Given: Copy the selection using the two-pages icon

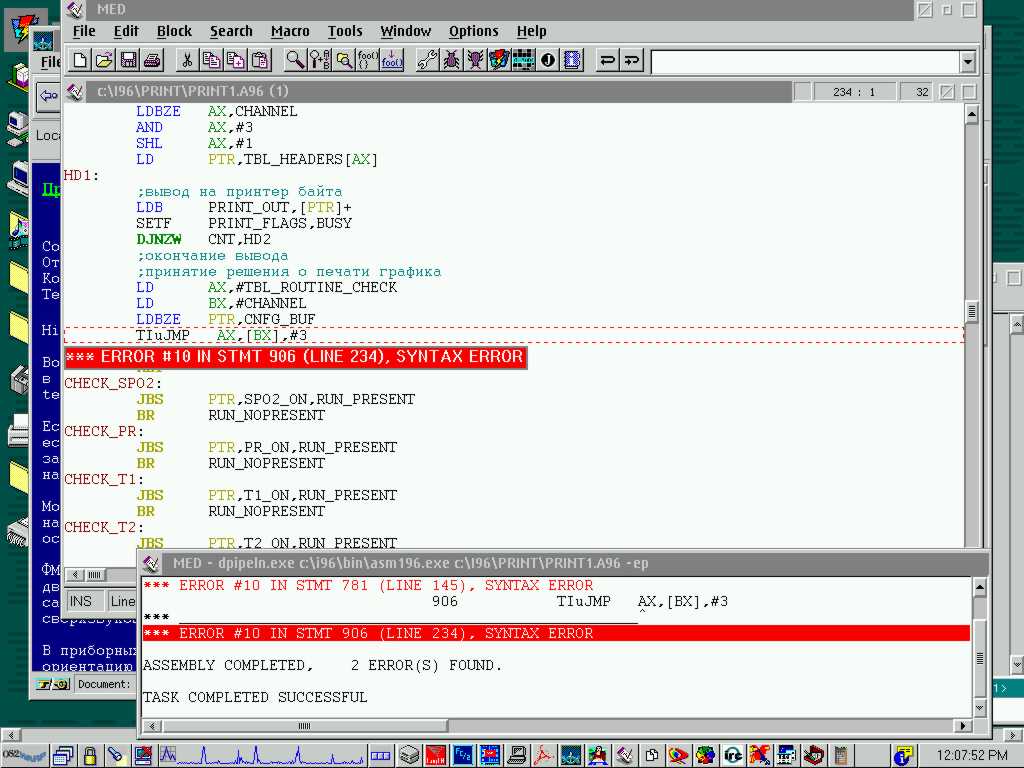Looking at the screenshot, I should coord(211,60).
